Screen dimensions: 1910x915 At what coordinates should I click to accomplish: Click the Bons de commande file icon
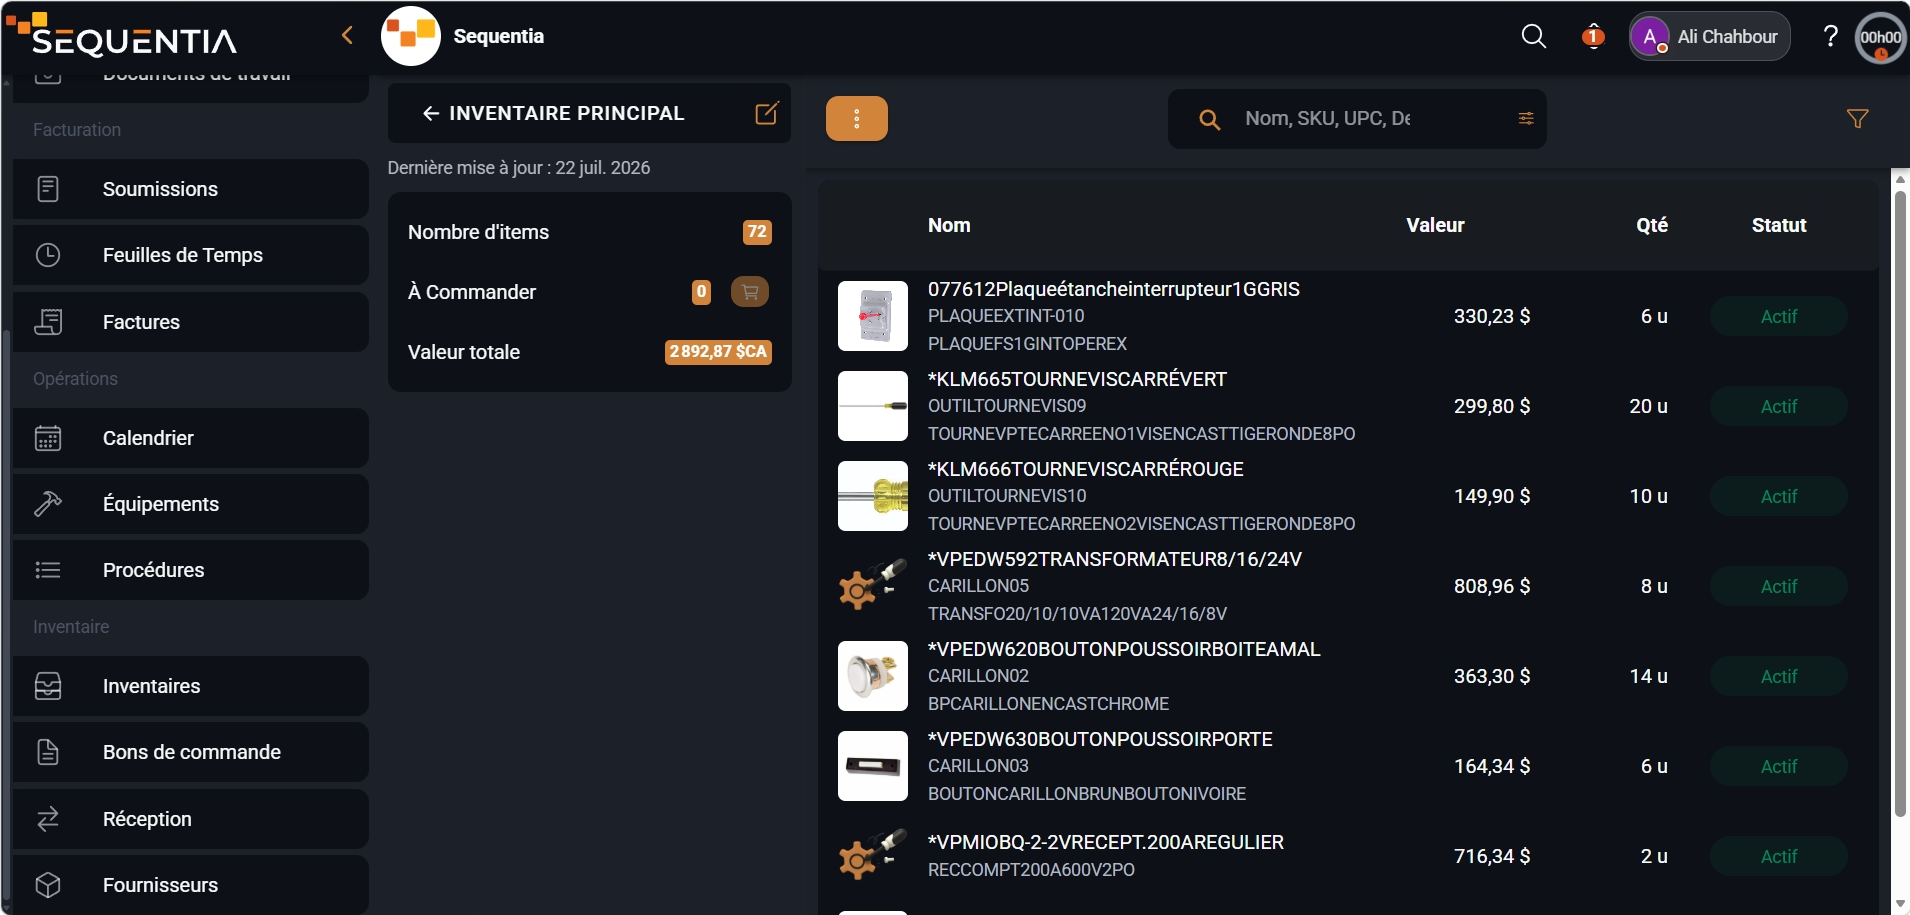[48, 752]
